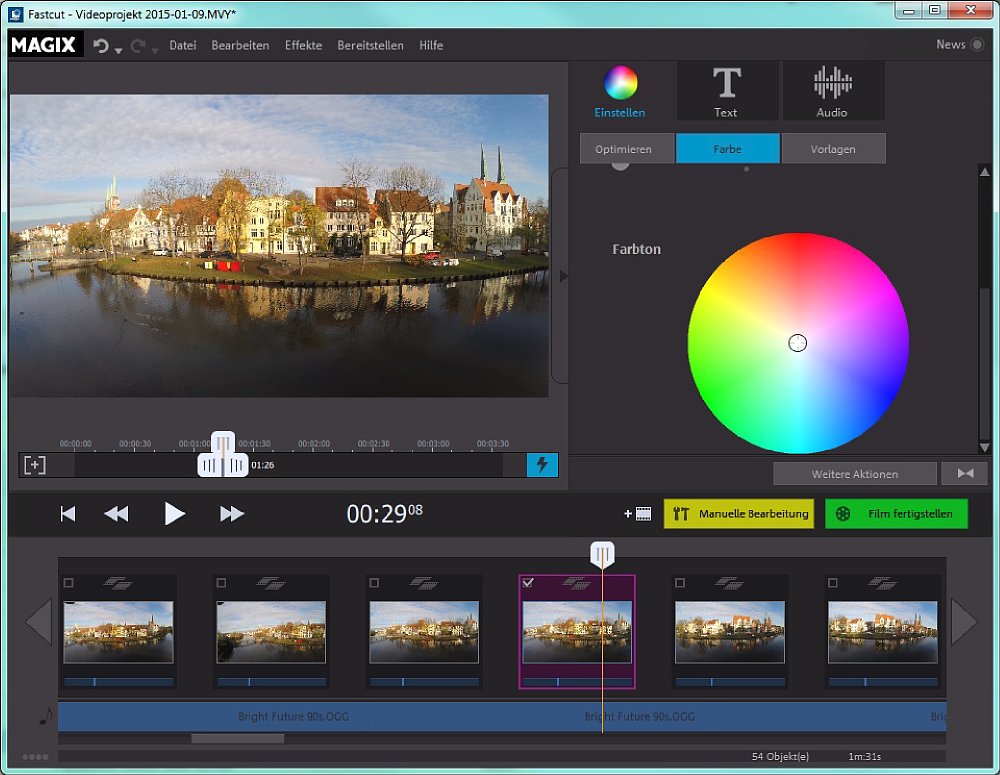Screen dimensions: 1000x775
Task: Uncheck the selected purple clip checkbox
Action: click(528, 583)
